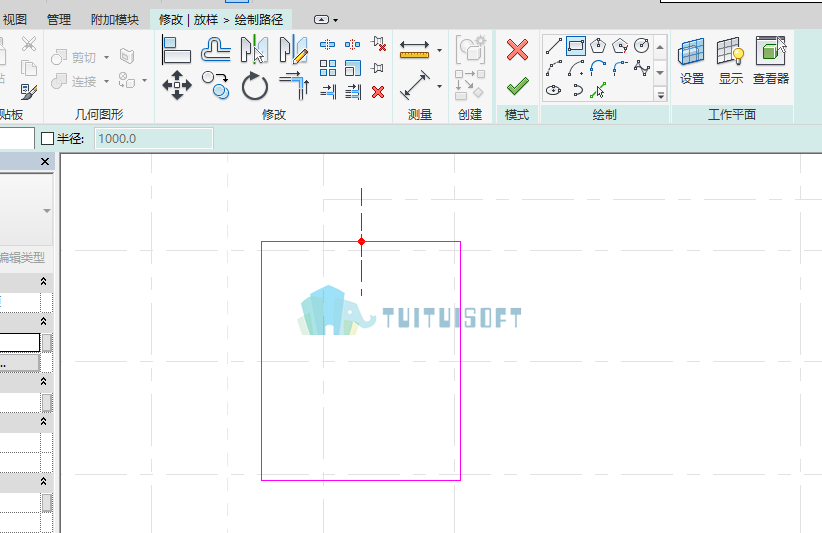Select the Circumscribed Polygon draw tool
Image resolution: width=822 pixels, height=533 pixels.
[x=620, y=46]
